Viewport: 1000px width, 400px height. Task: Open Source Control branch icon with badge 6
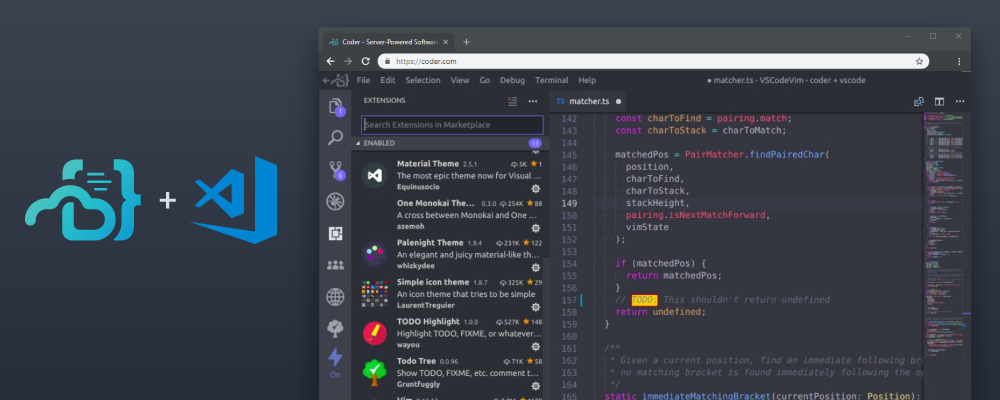pos(335,170)
